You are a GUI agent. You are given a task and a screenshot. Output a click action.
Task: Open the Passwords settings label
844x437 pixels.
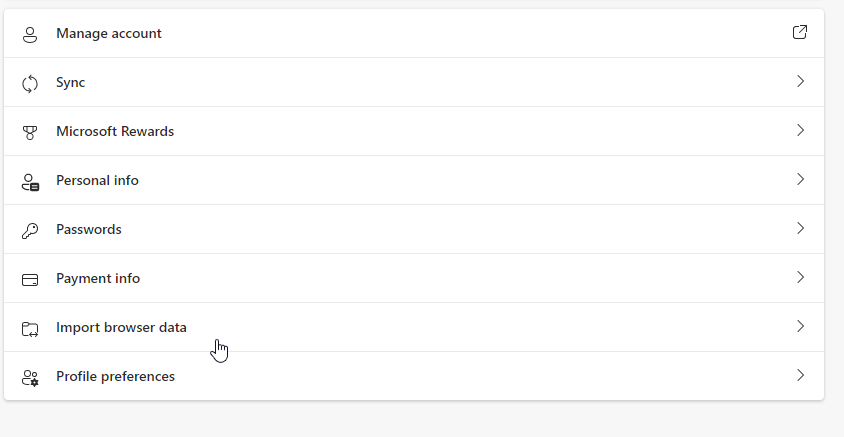pos(89,229)
